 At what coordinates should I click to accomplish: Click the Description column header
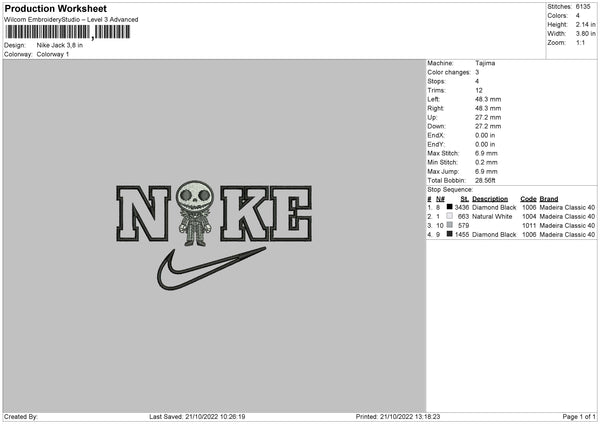[x=490, y=199]
